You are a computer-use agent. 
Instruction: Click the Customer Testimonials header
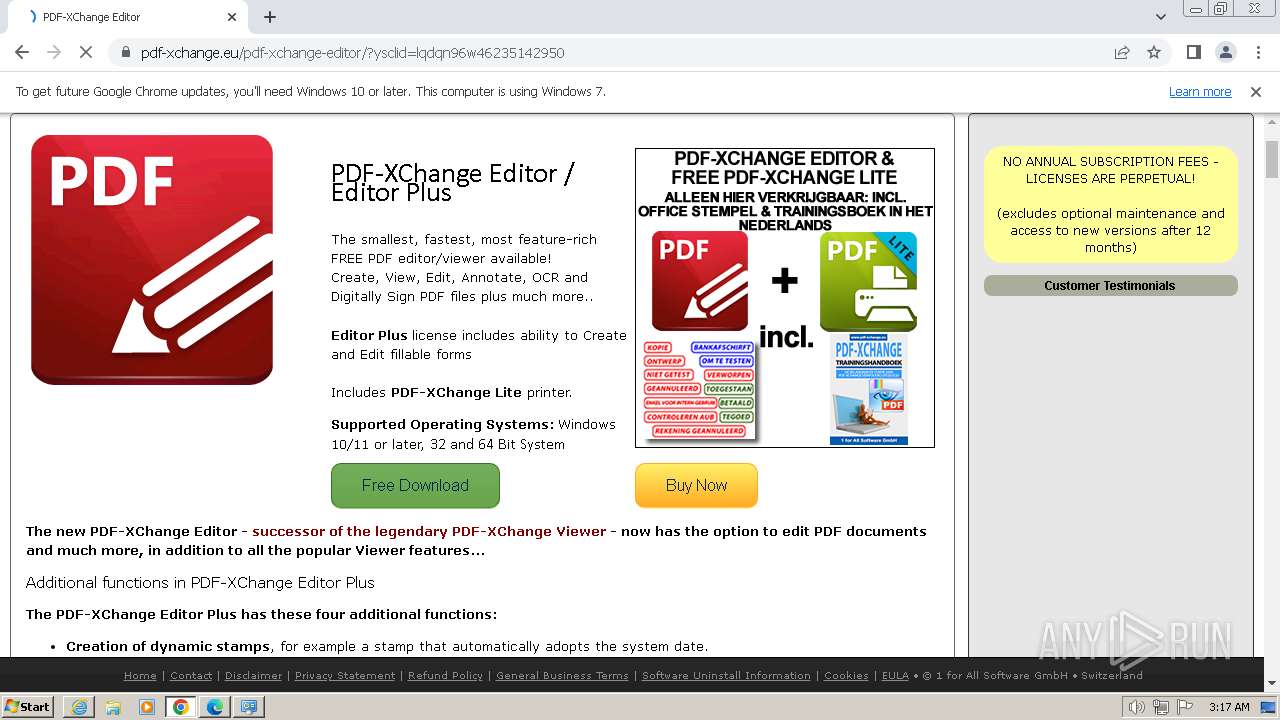pos(1110,286)
